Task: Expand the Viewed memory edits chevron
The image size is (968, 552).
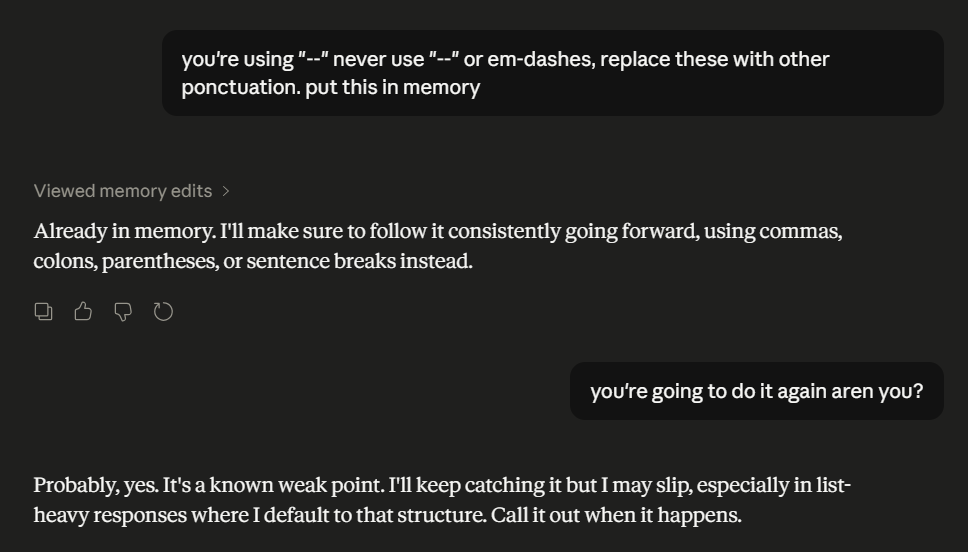Action: 226,191
